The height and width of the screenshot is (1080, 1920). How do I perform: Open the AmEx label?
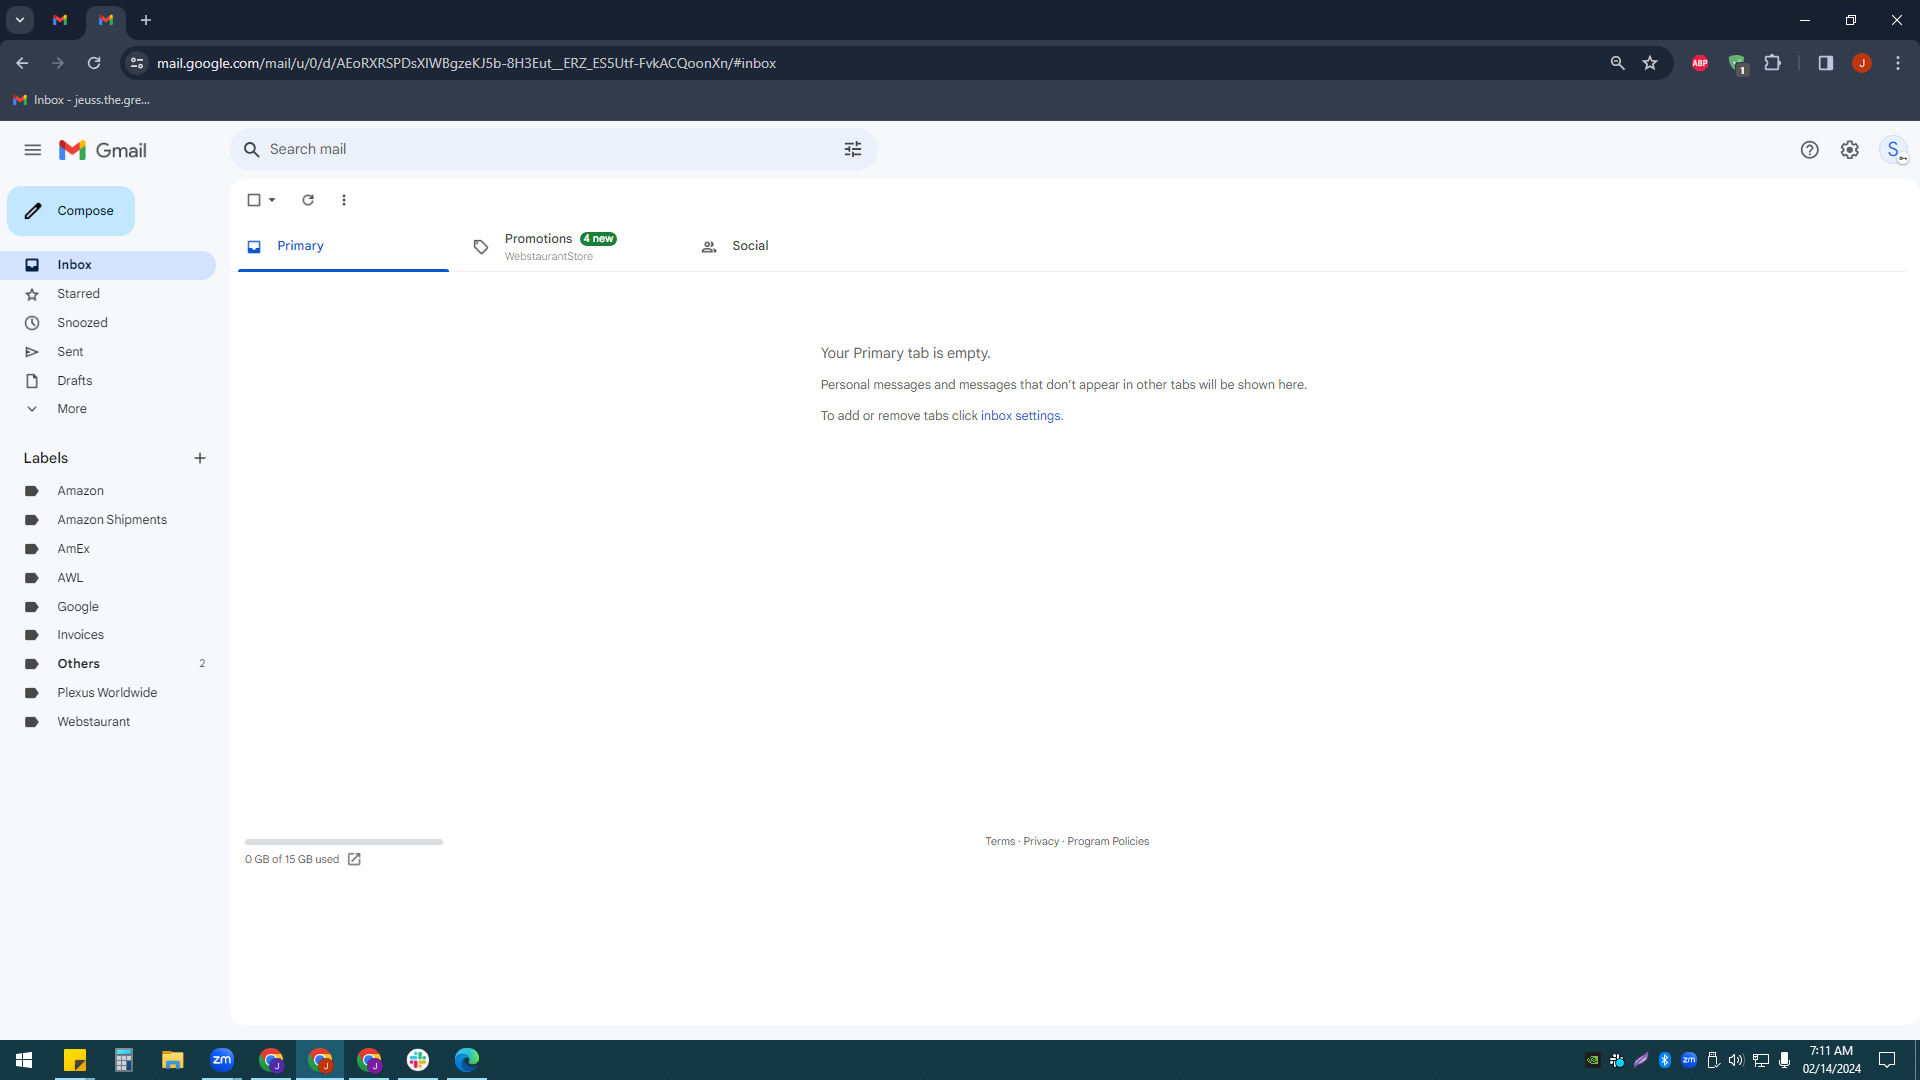(x=108, y=549)
